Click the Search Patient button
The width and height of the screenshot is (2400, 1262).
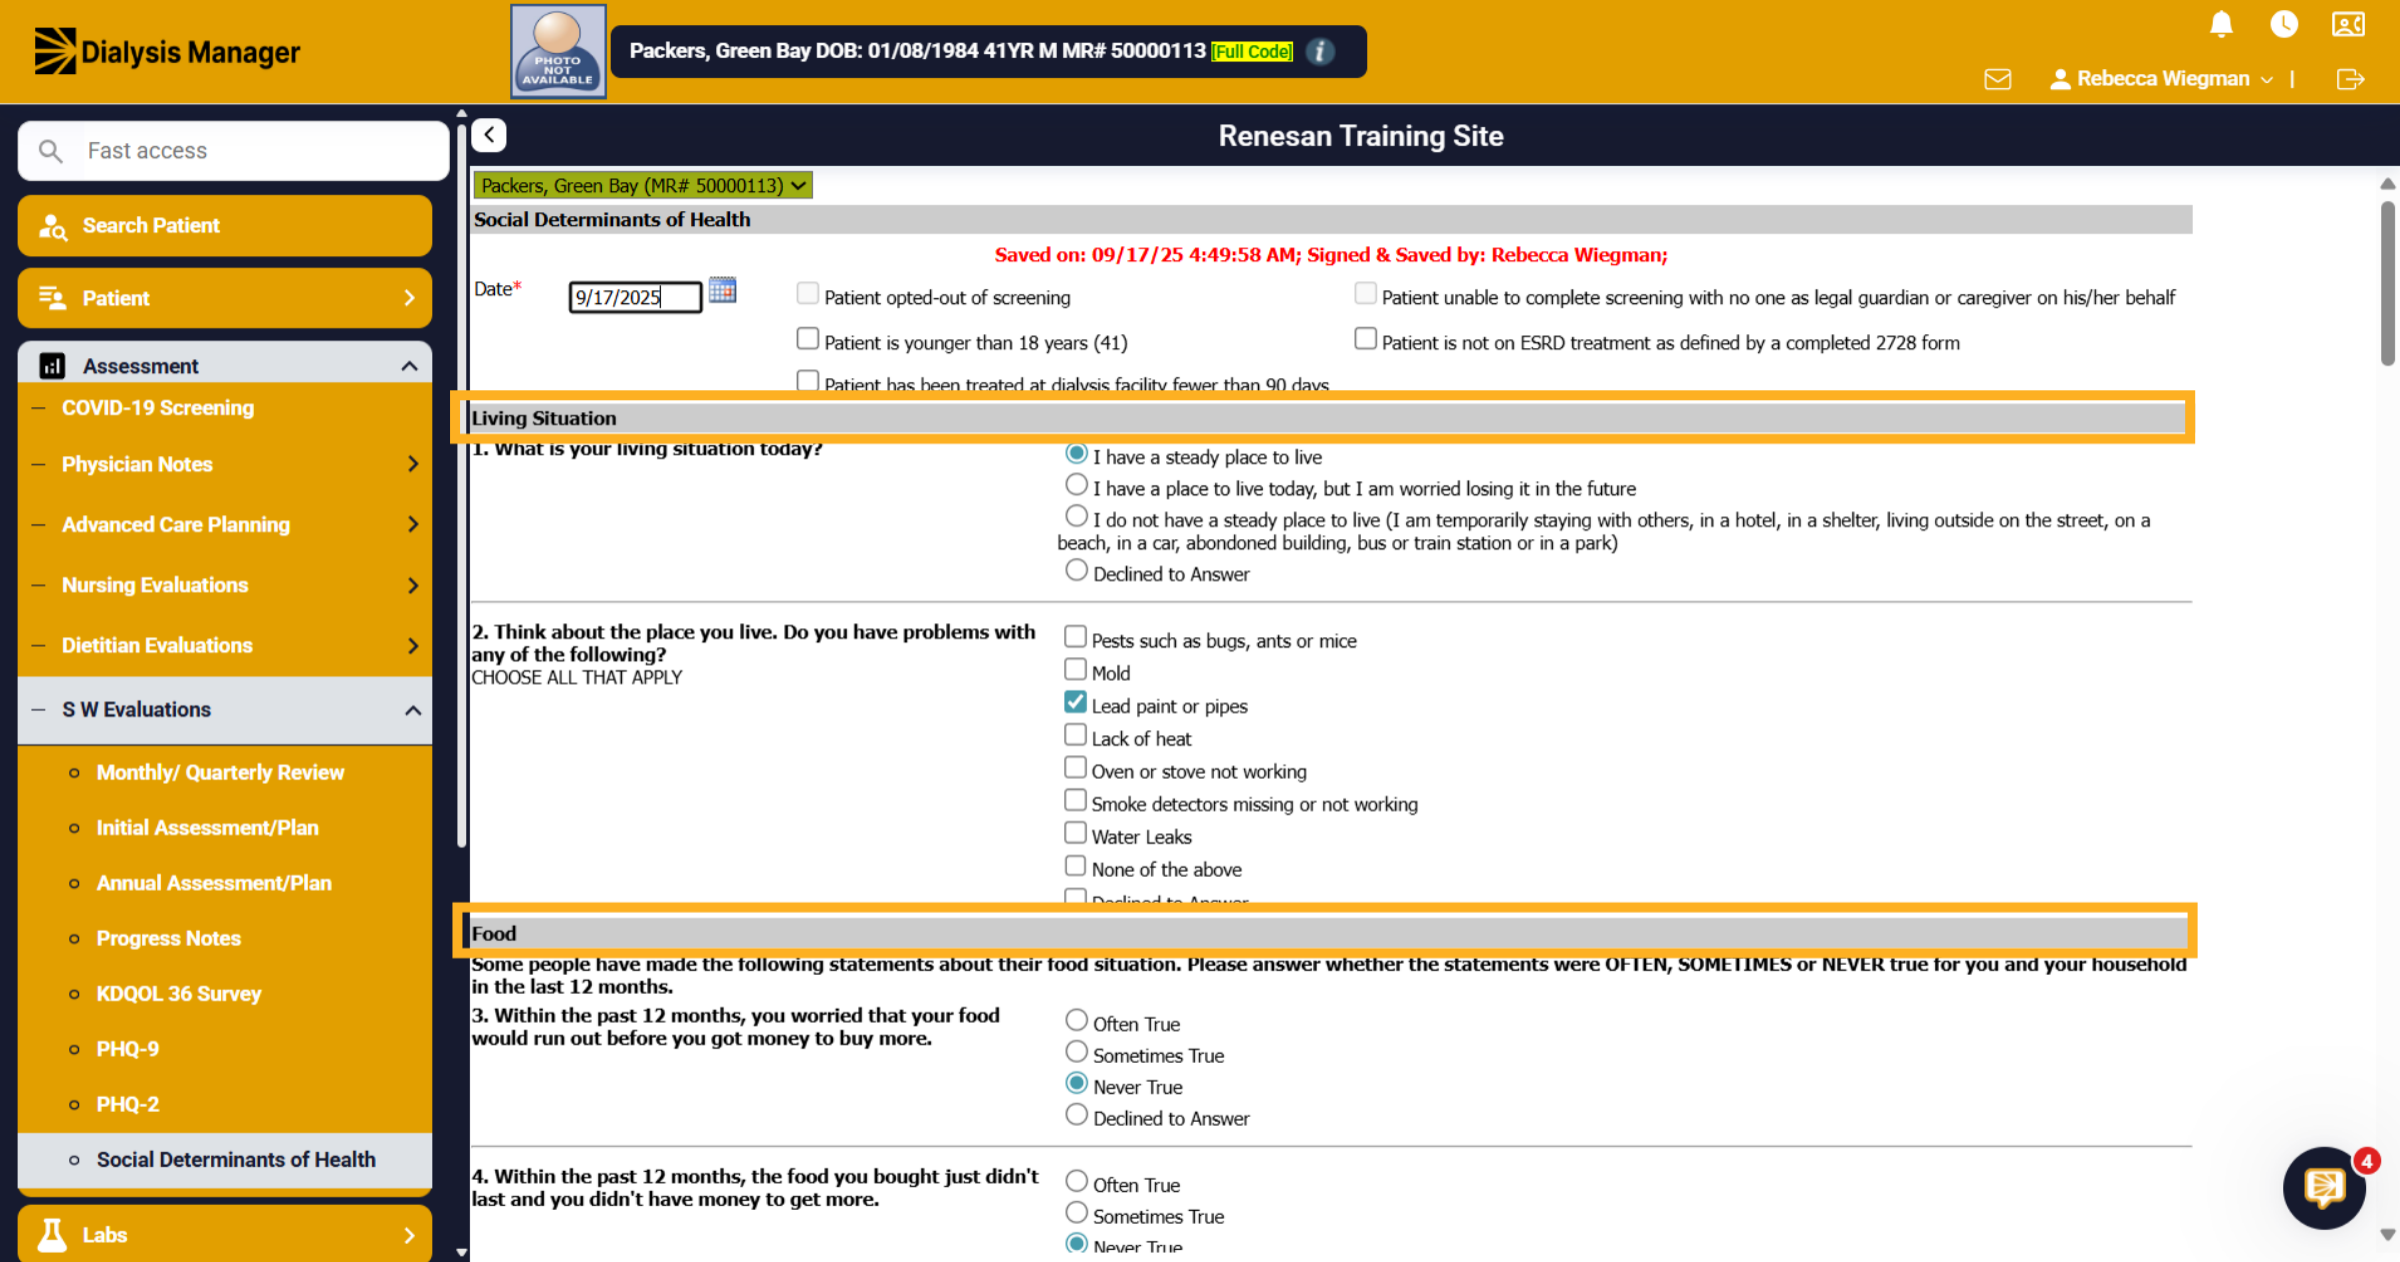click(x=225, y=226)
